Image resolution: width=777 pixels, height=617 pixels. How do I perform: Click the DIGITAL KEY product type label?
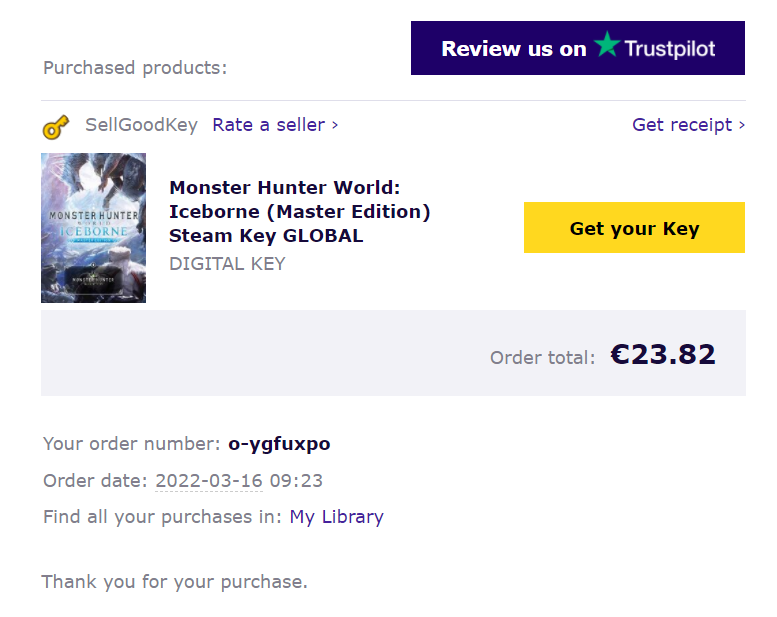click(x=227, y=264)
